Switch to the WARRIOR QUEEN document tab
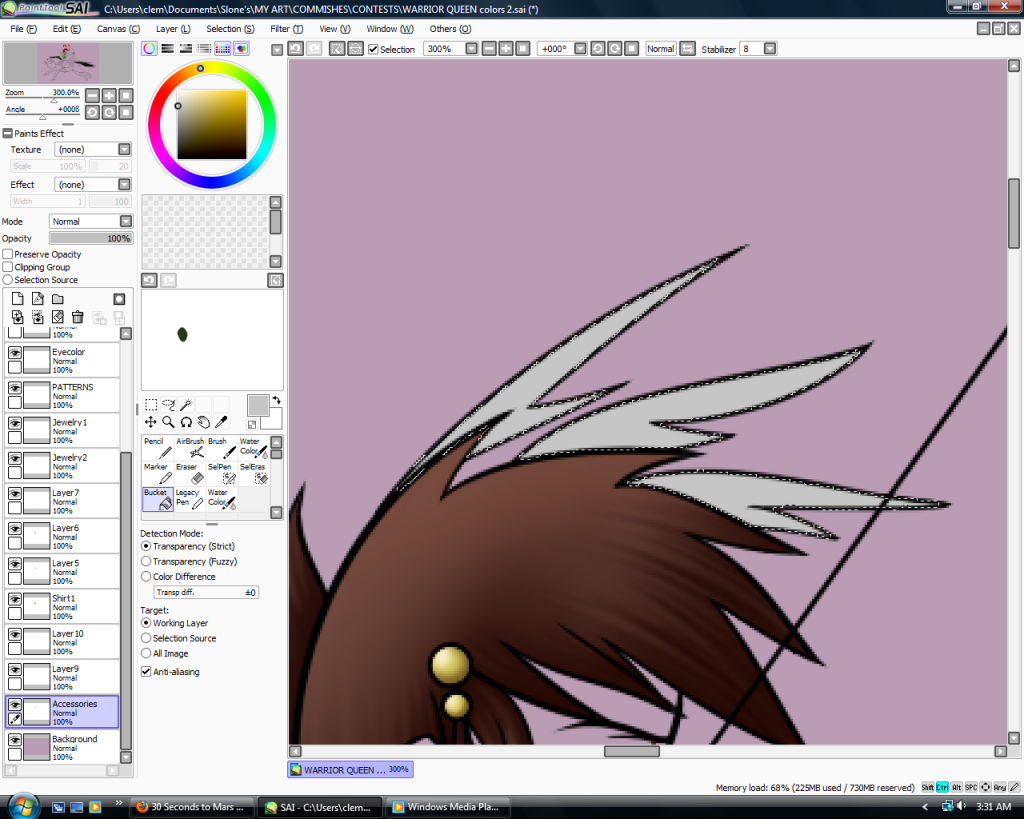Image resolution: width=1024 pixels, height=819 pixels. click(x=350, y=770)
